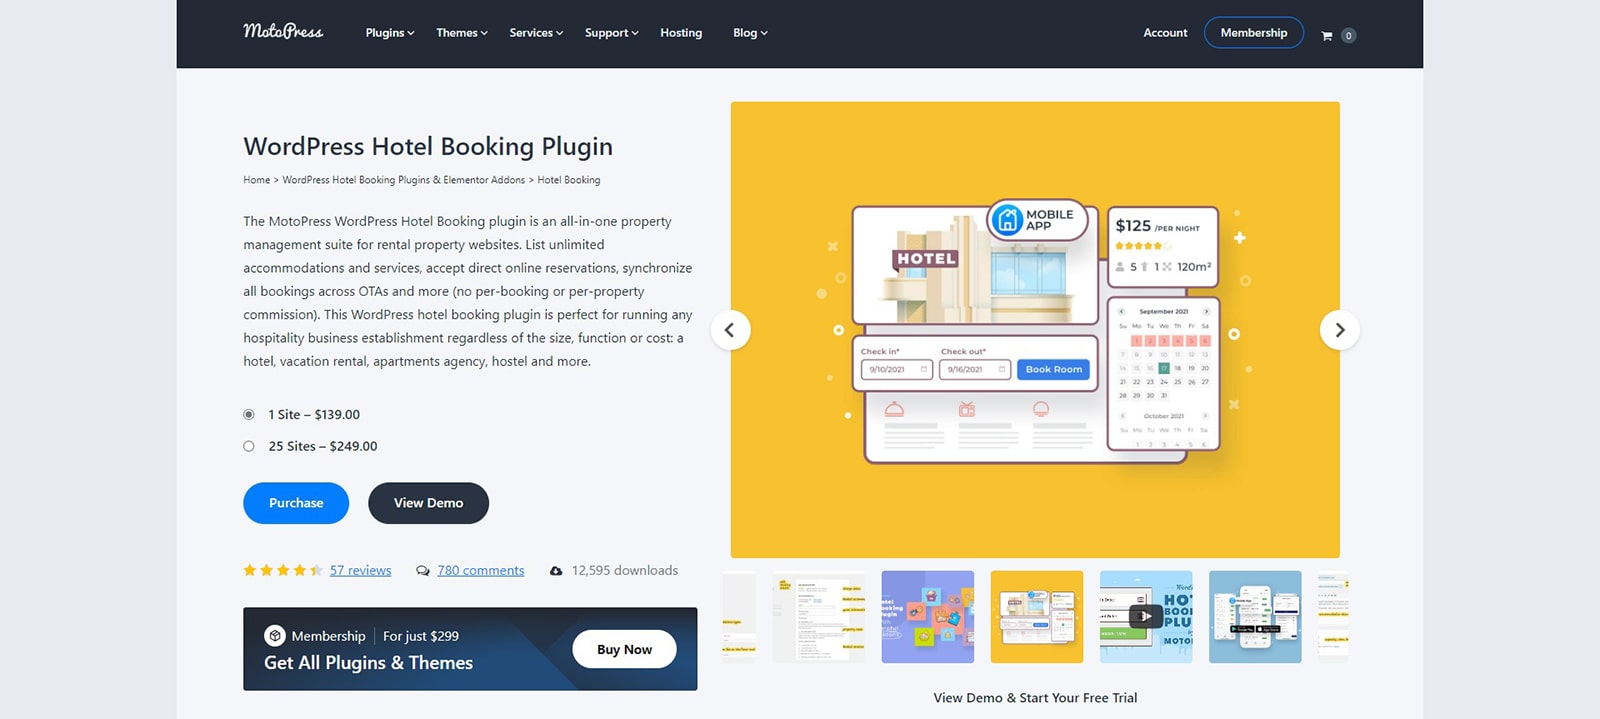Select the yellow hotel booking thumbnail
Screen dimensions: 1600x719
pos(1037,617)
